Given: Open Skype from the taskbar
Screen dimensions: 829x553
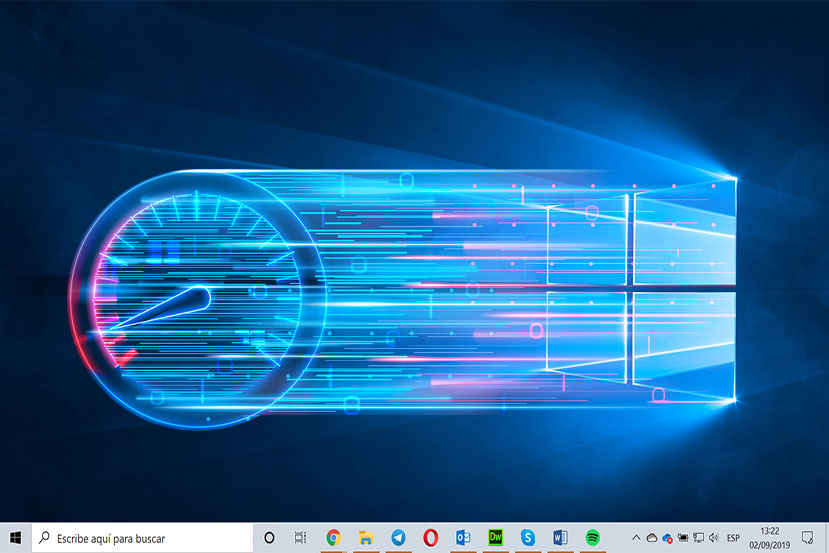Looking at the screenshot, I should [528, 538].
